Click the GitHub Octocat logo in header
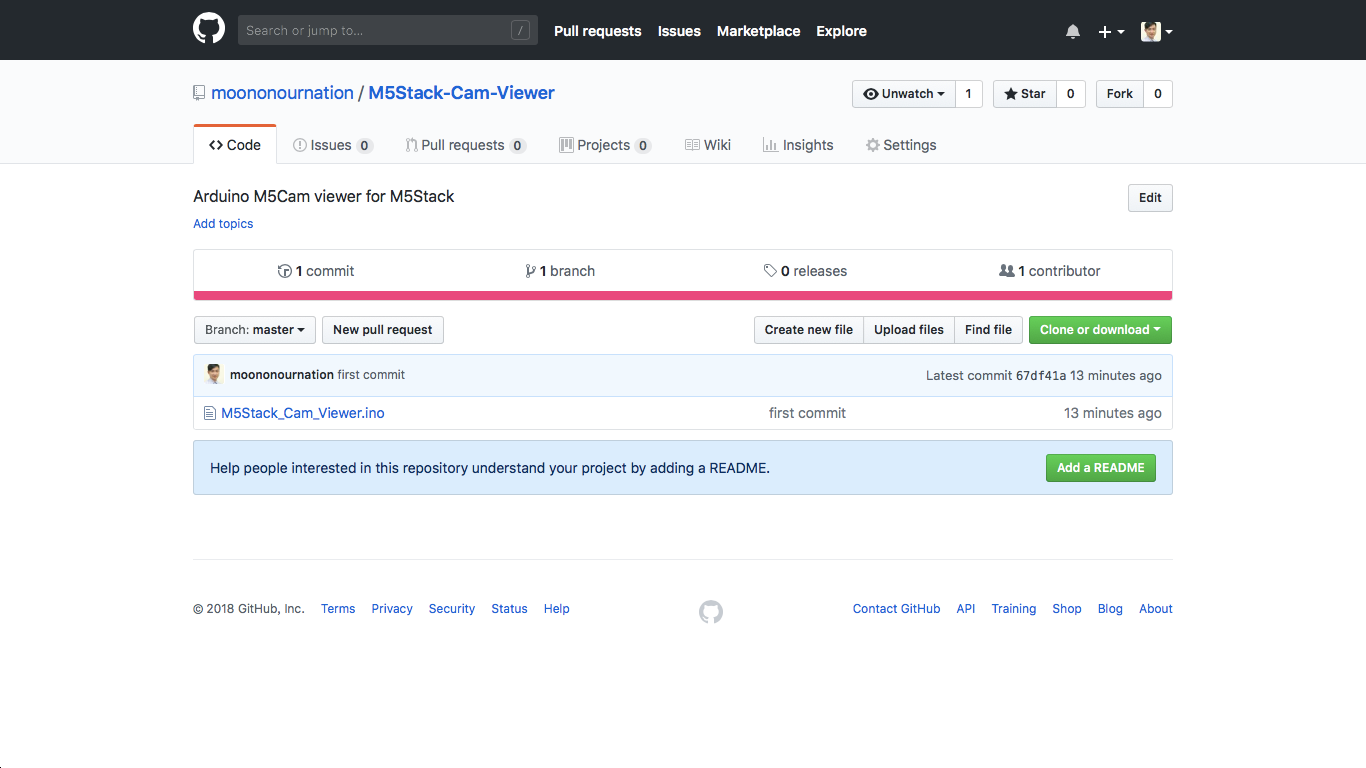1366x768 pixels. pos(209,29)
